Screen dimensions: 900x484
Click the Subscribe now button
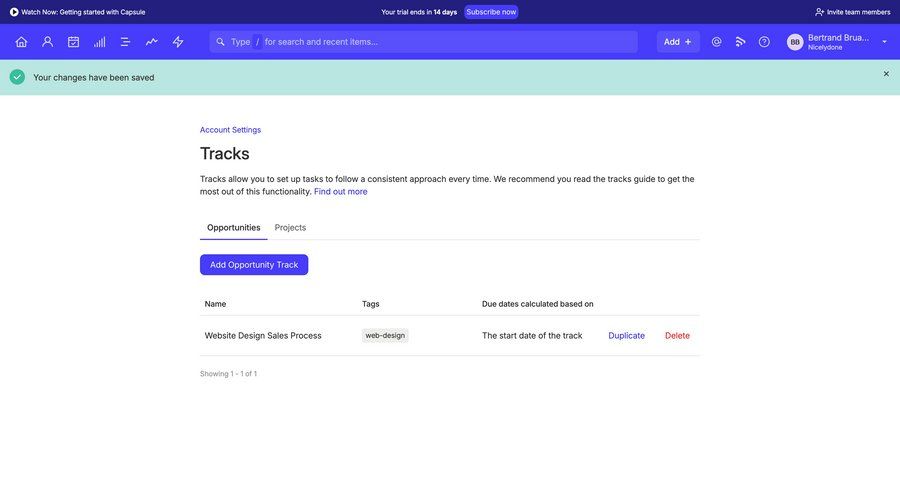click(x=491, y=12)
